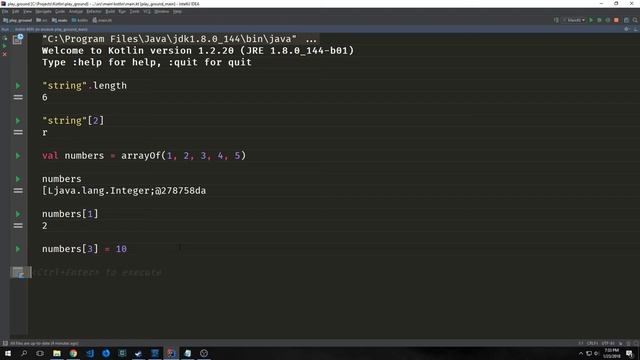The height and width of the screenshot is (360, 640).
Task: Open the View menu
Action: point(27,11)
